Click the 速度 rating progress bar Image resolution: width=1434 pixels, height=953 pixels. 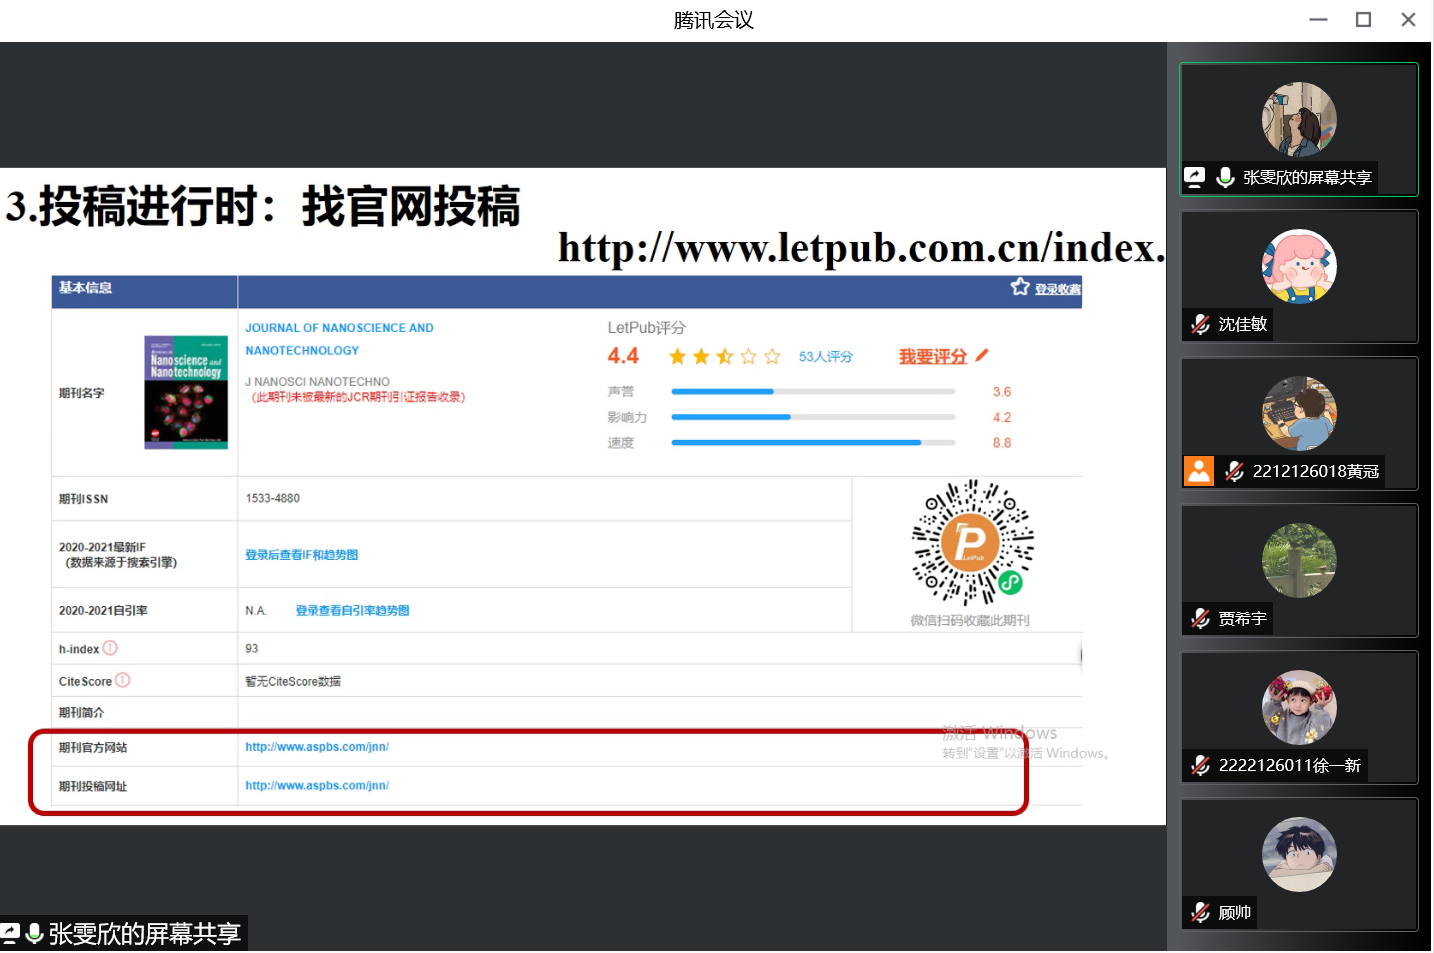pos(812,442)
